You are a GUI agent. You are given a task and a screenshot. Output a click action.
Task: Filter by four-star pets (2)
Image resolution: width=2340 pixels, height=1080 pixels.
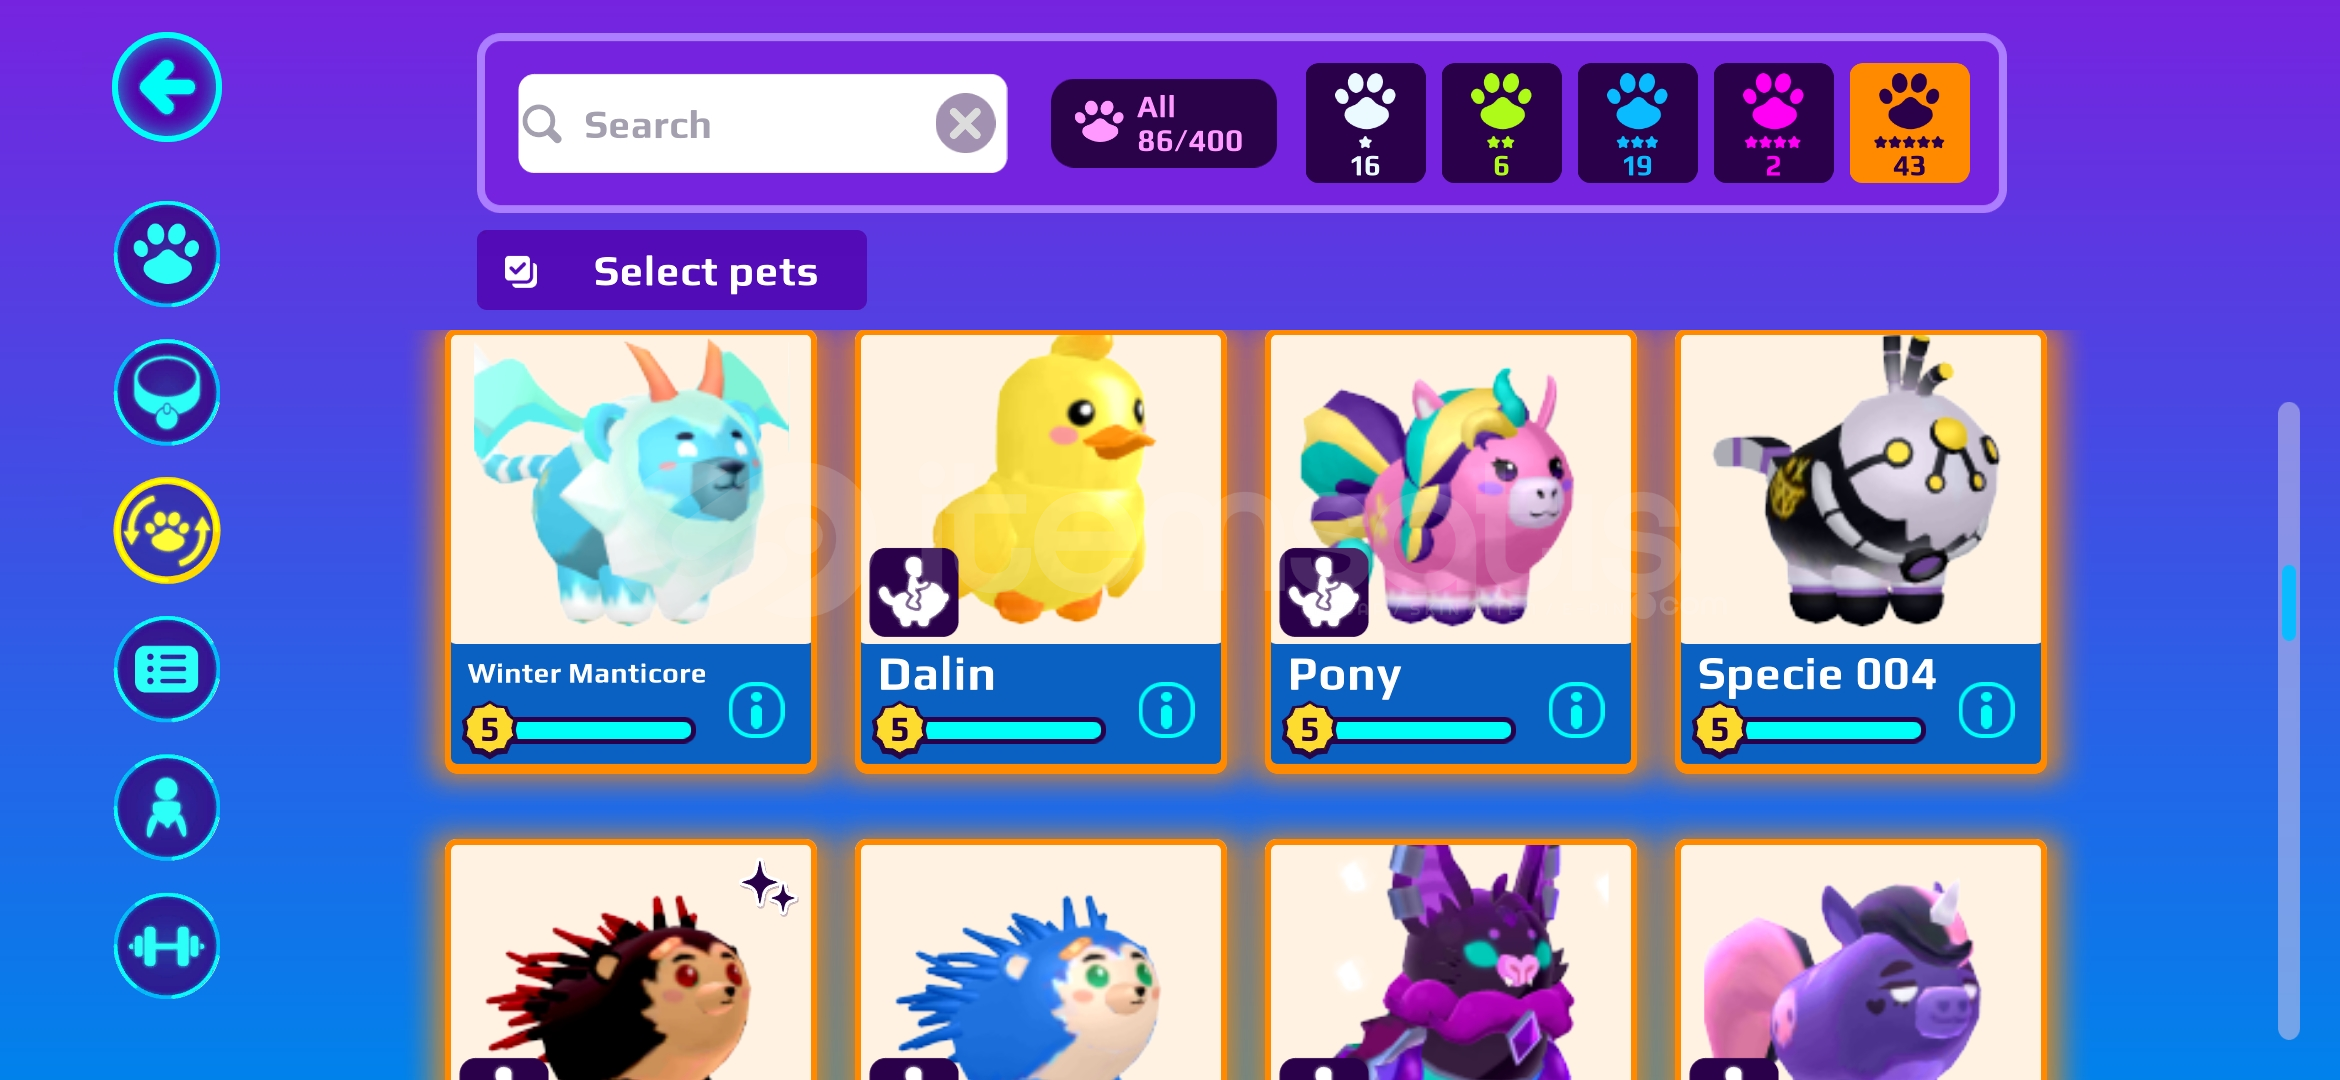[x=1774, y=123]
